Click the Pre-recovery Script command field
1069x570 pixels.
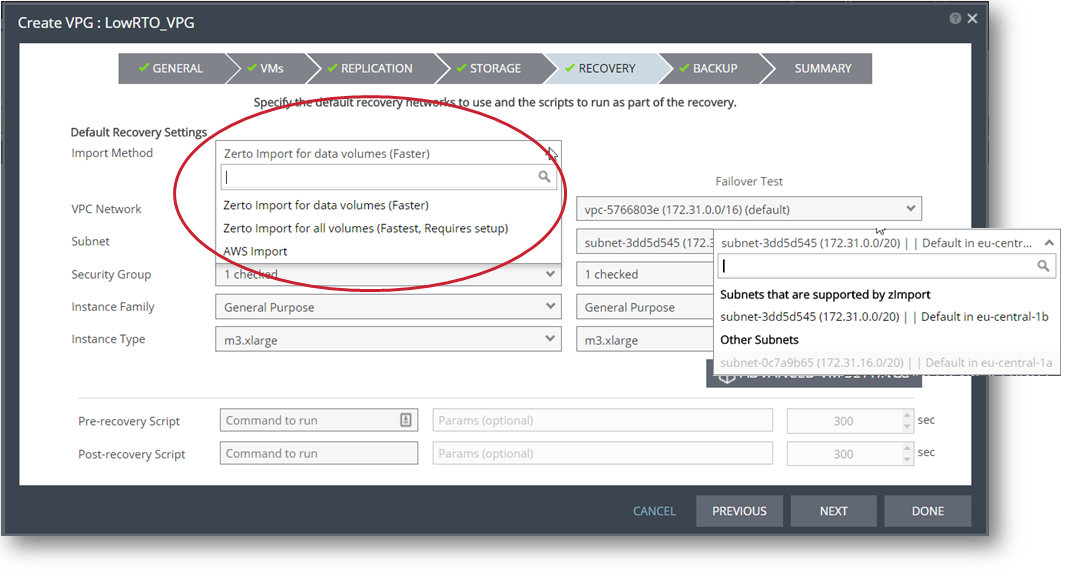coord(318,421)
